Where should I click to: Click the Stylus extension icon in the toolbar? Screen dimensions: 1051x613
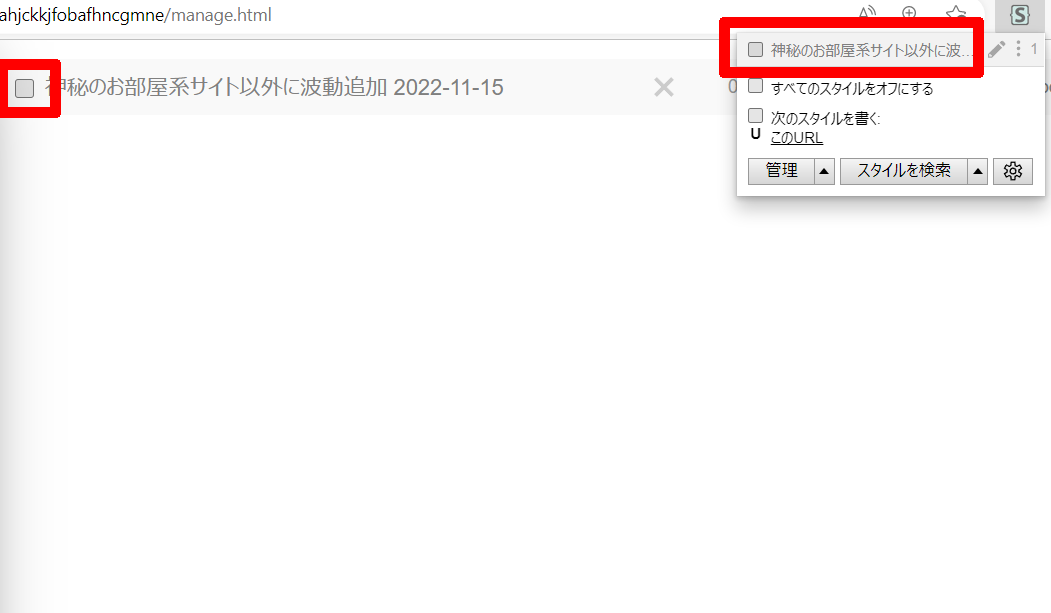[x=1019, y=15]
